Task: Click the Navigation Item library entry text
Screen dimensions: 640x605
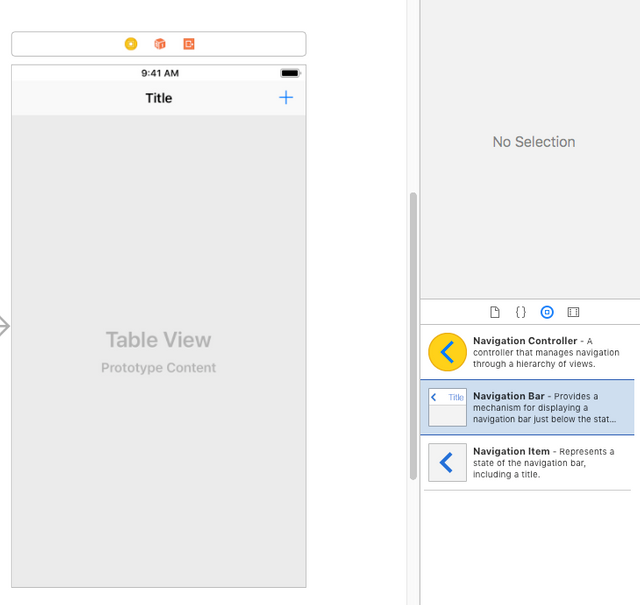Action: (544, 463)
